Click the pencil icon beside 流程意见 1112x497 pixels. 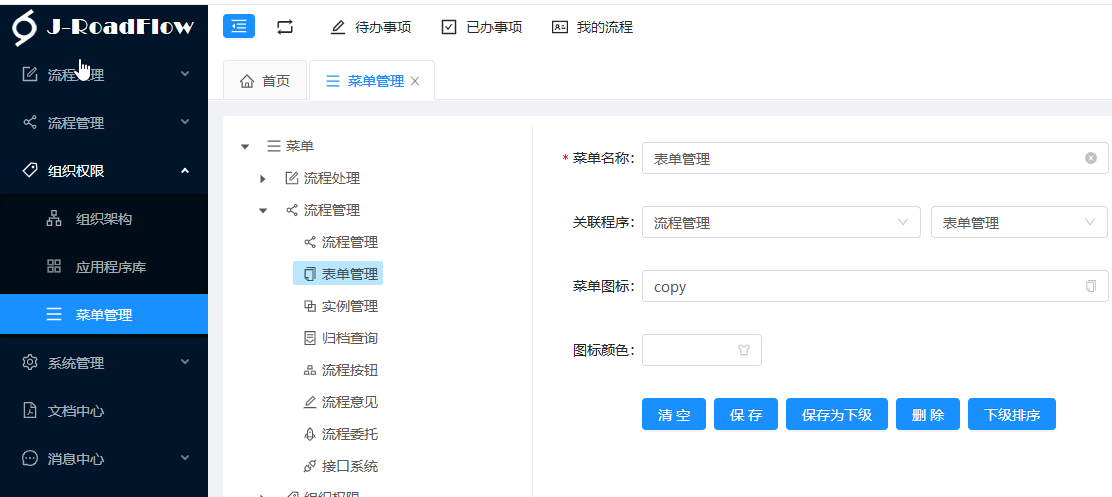(x=309, y=401)
